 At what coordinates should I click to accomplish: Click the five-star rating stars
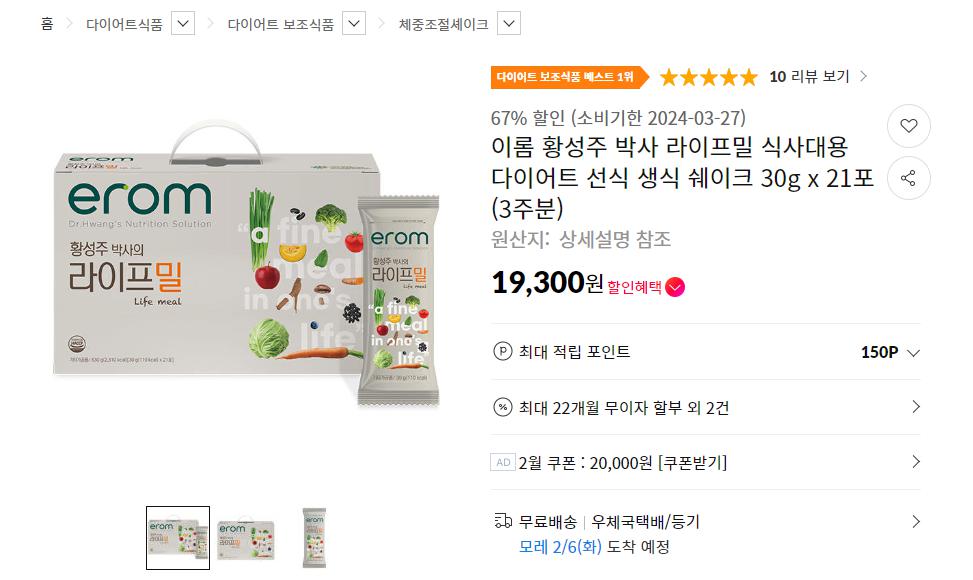pos(709,77)
